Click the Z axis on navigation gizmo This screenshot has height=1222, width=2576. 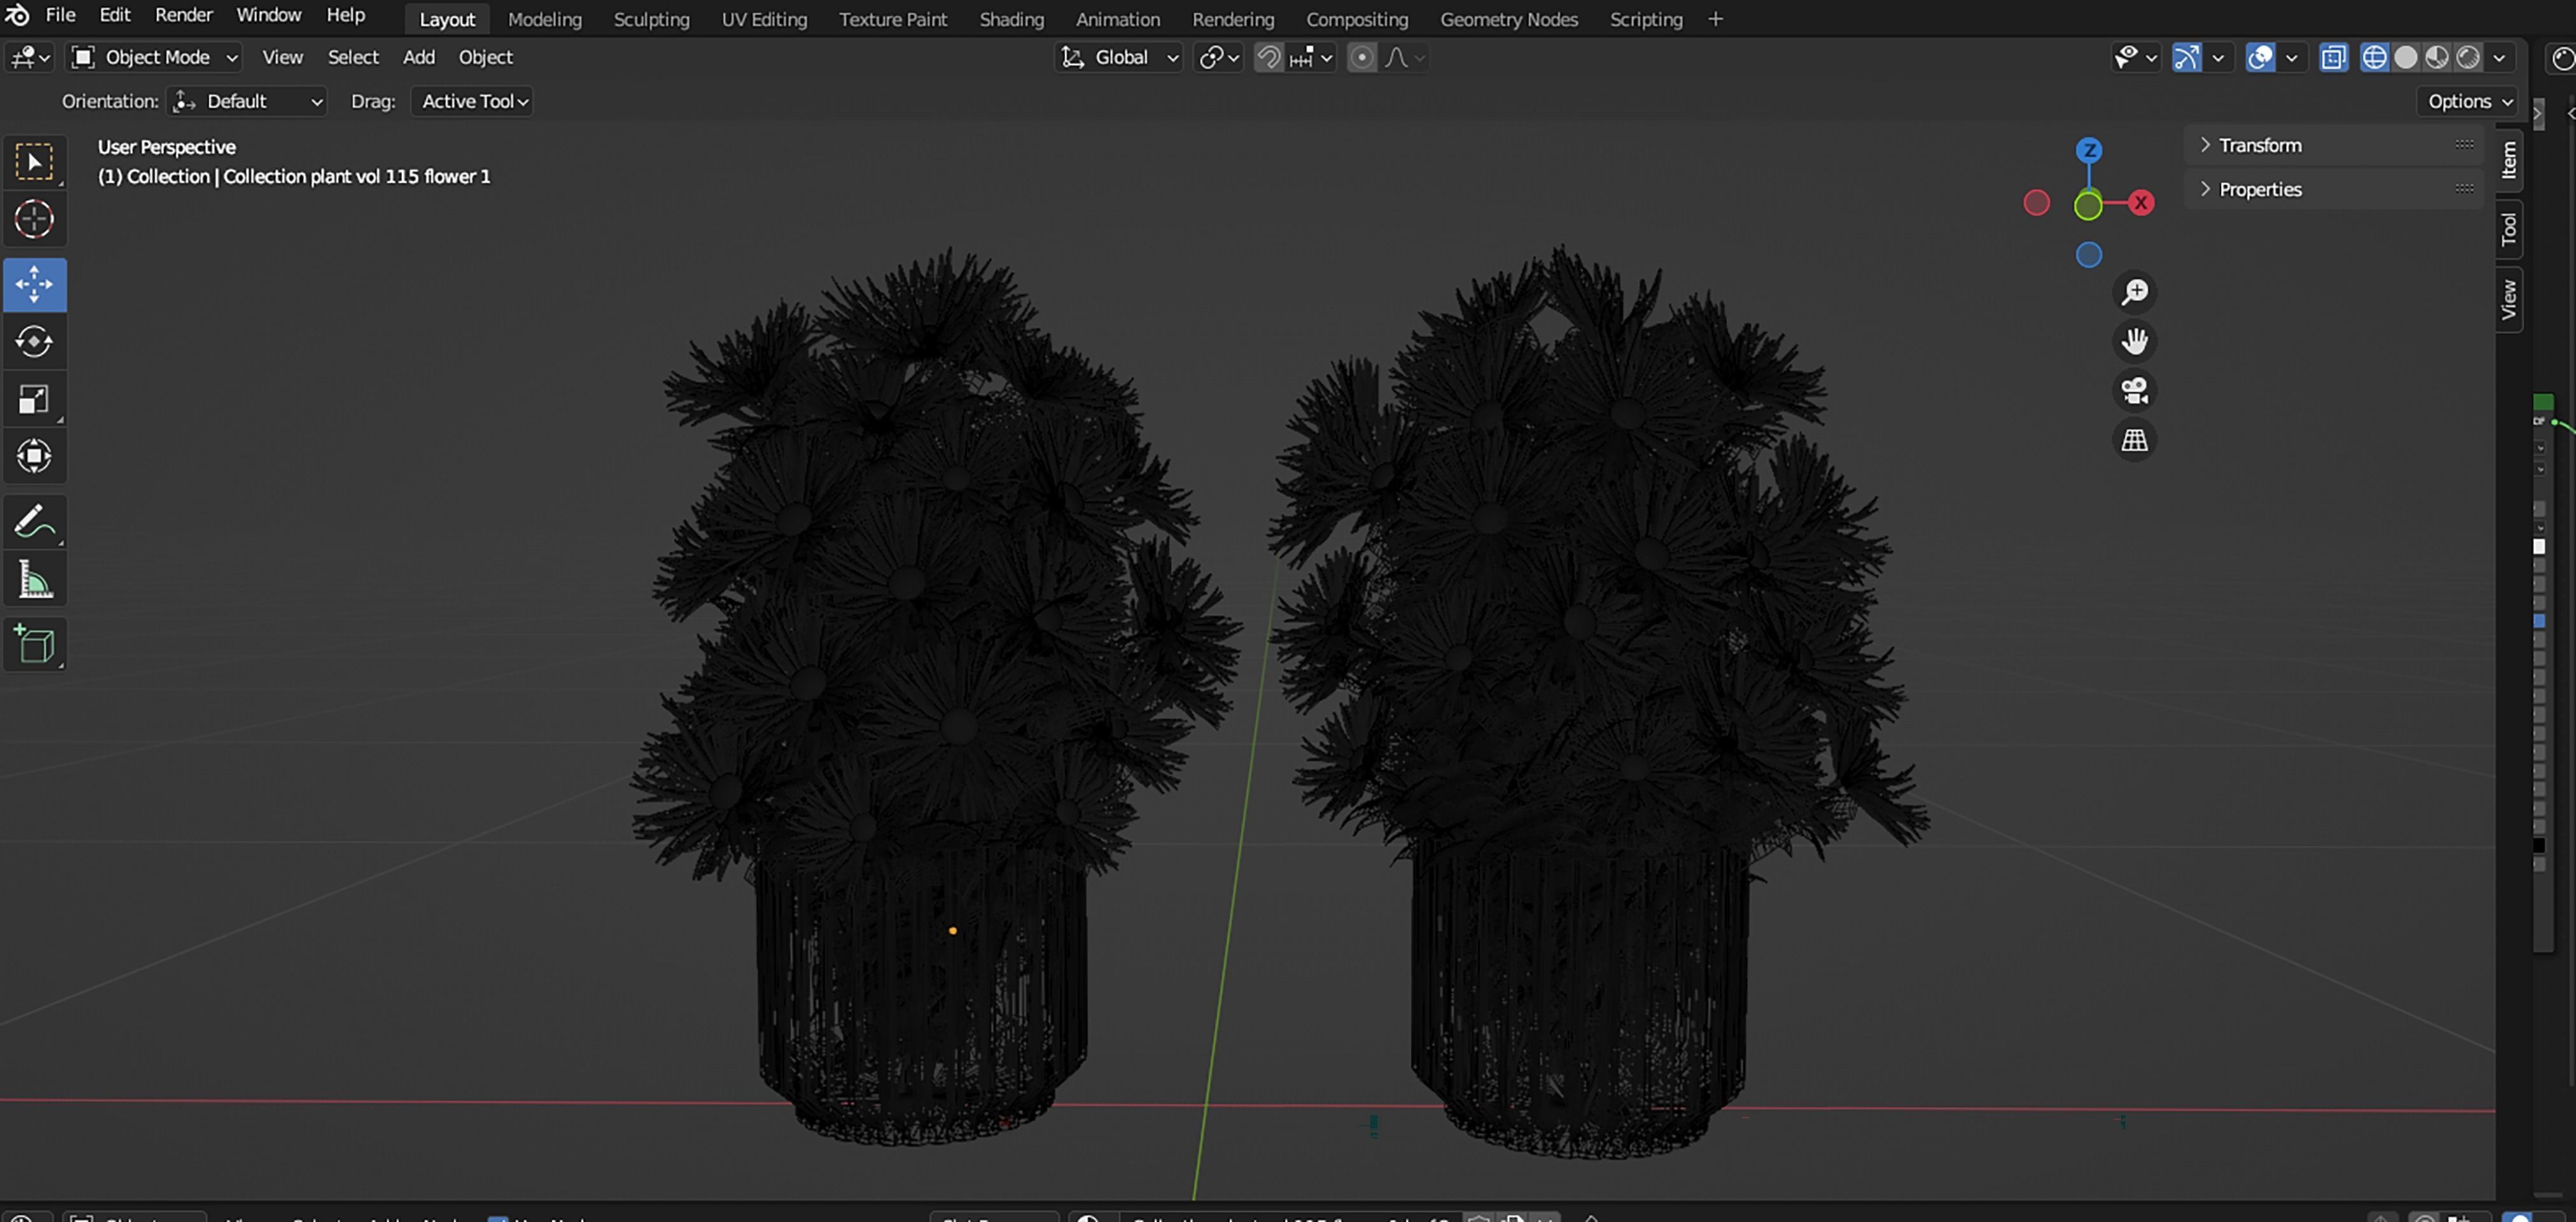point(2088,150)
